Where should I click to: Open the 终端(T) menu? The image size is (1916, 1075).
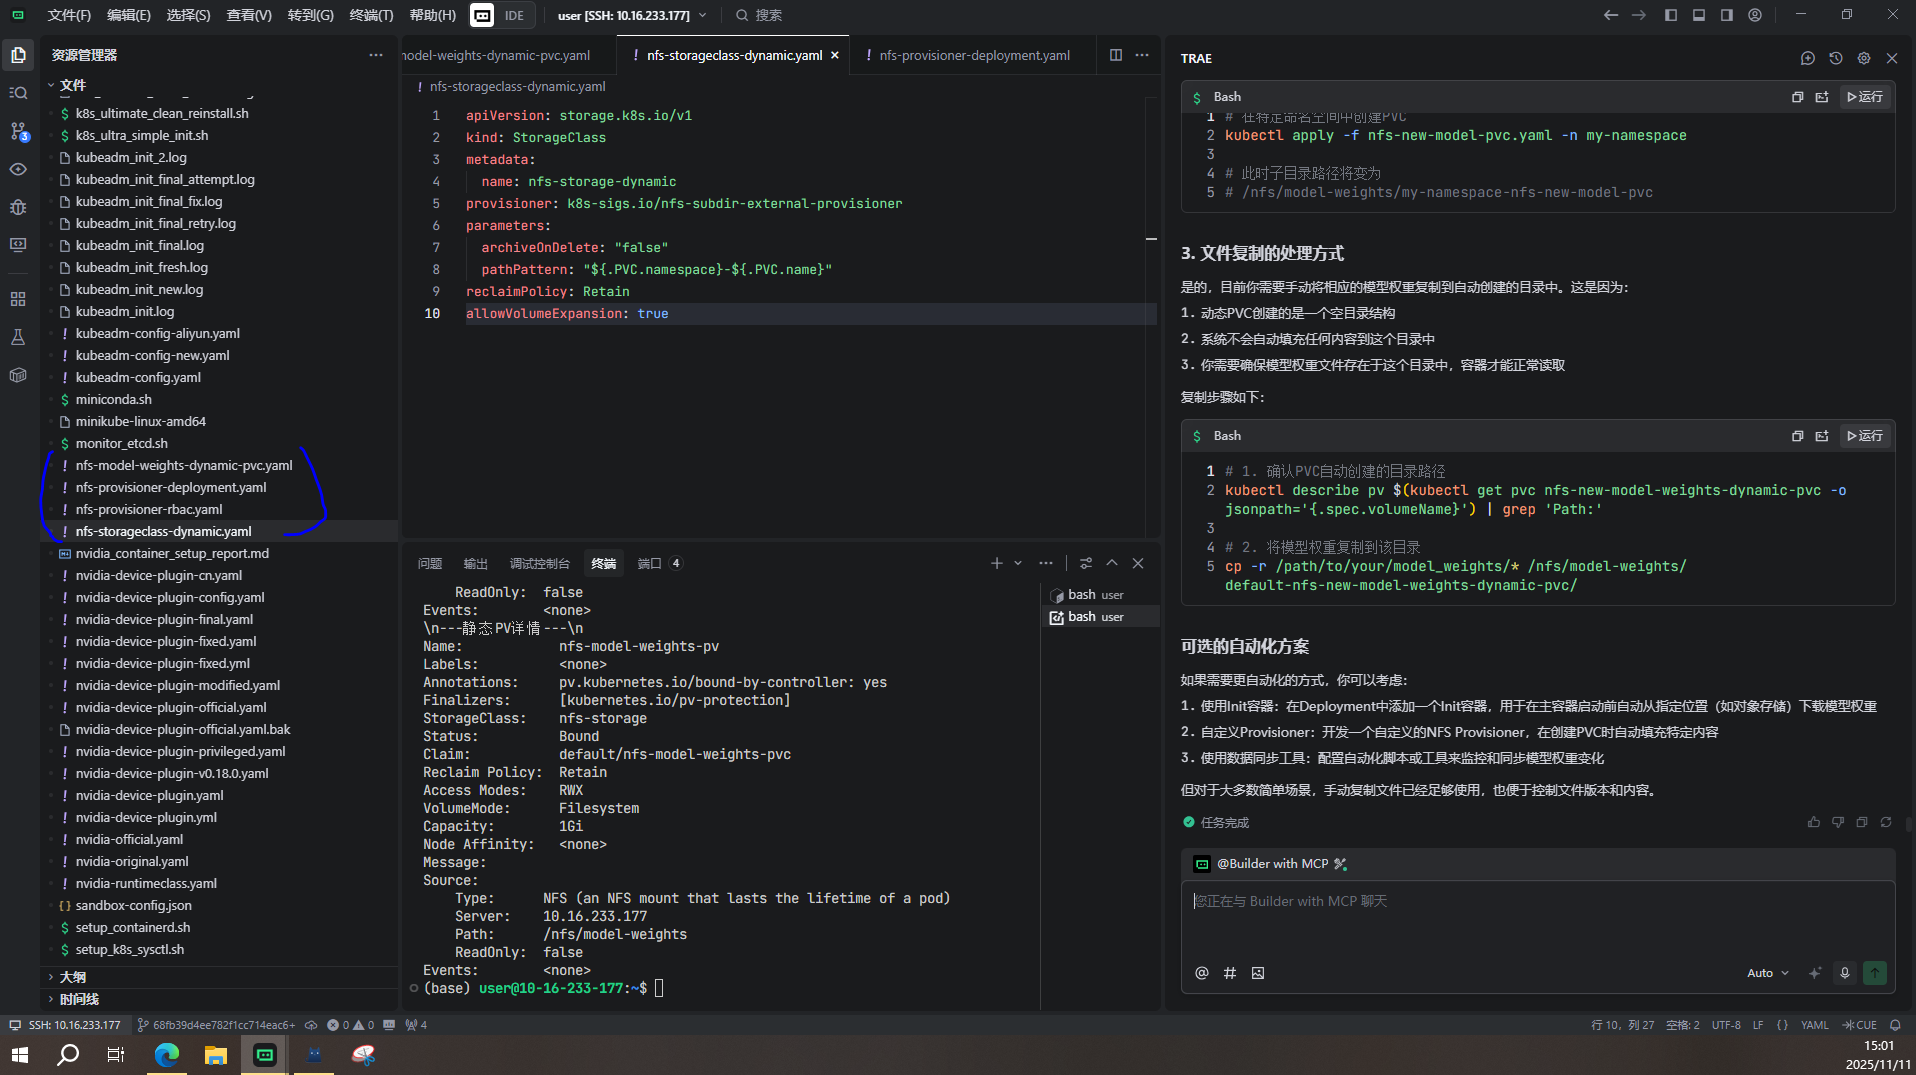(371, 15)
